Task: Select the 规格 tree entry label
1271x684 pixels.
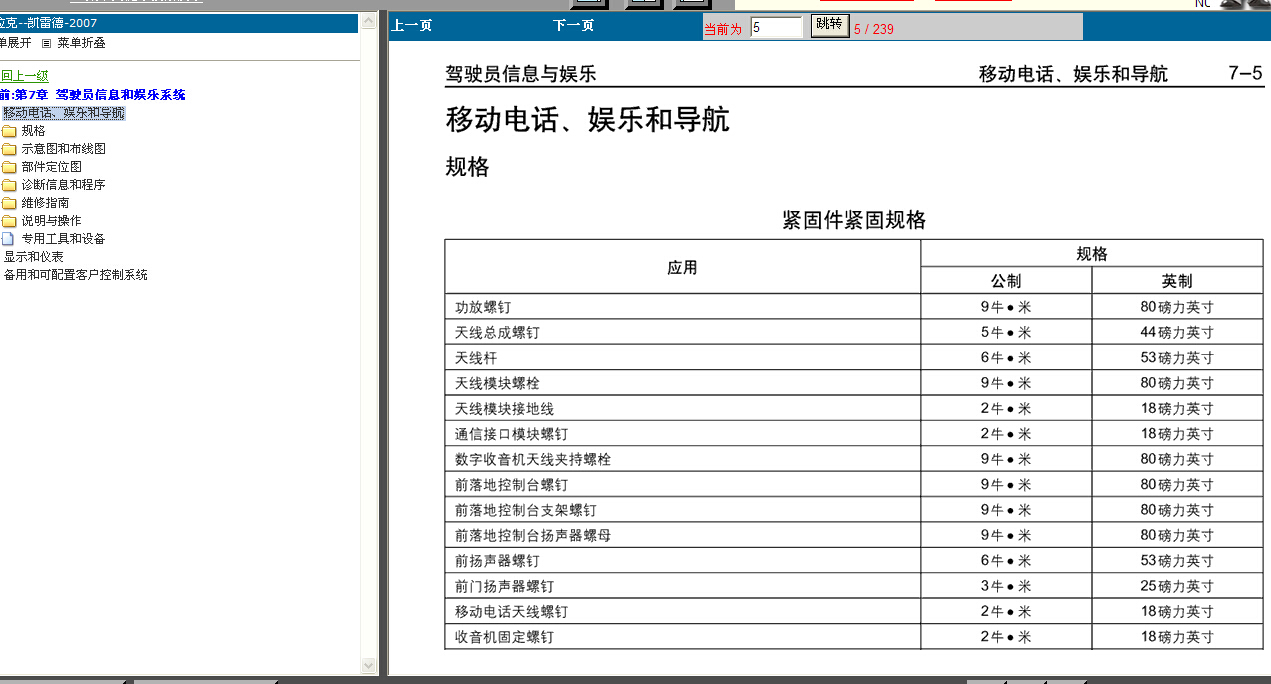Action: click(x=33, y=131)
